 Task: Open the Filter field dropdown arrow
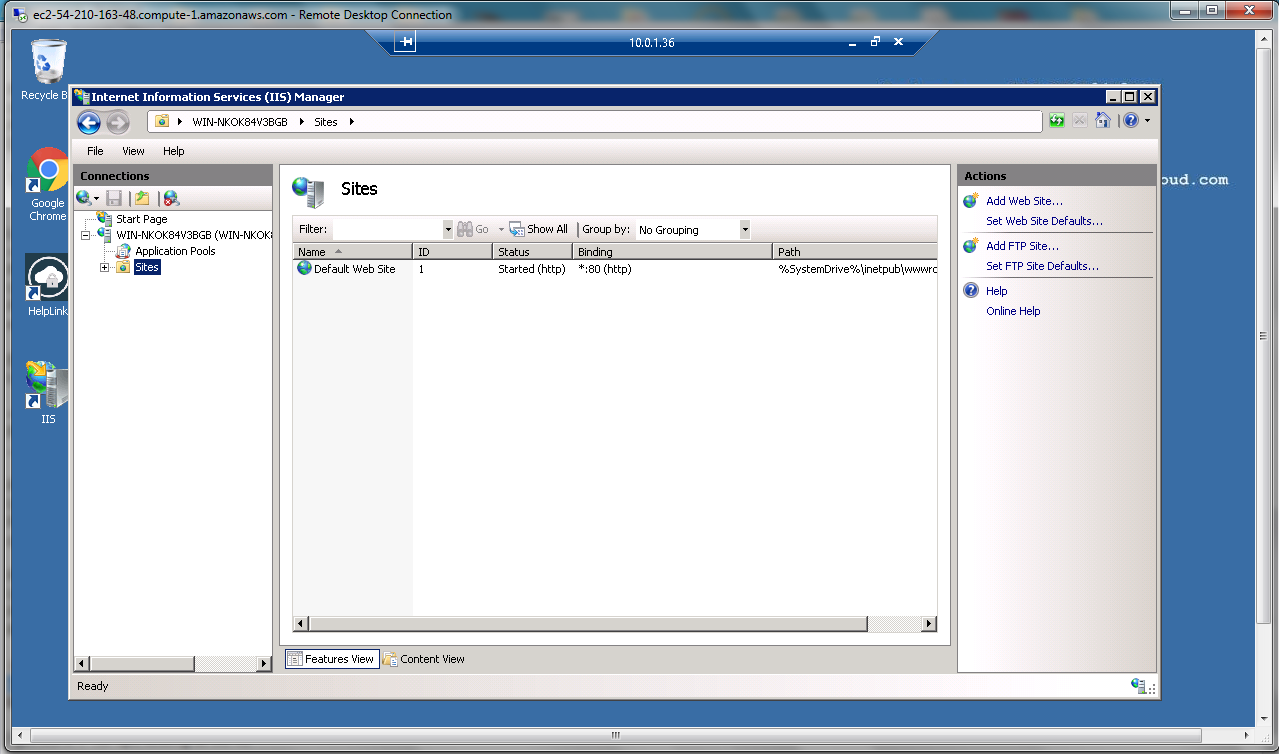click(447, 230)
